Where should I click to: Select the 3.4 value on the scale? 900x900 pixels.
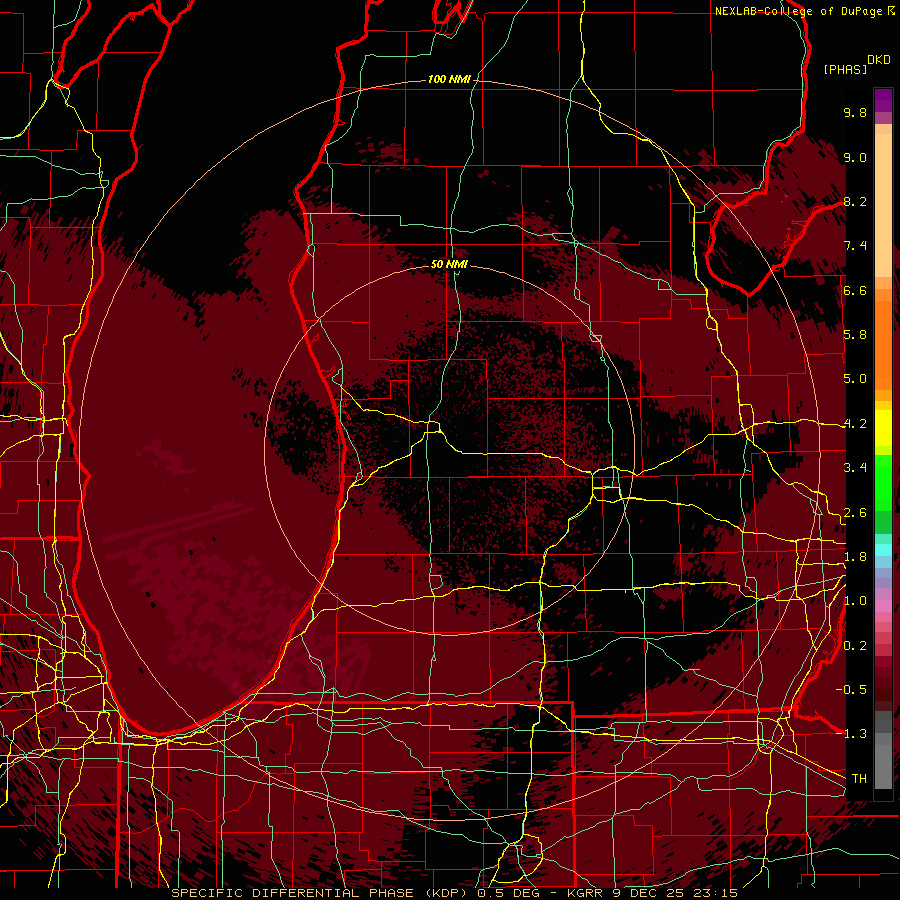[x=855, y=468]
